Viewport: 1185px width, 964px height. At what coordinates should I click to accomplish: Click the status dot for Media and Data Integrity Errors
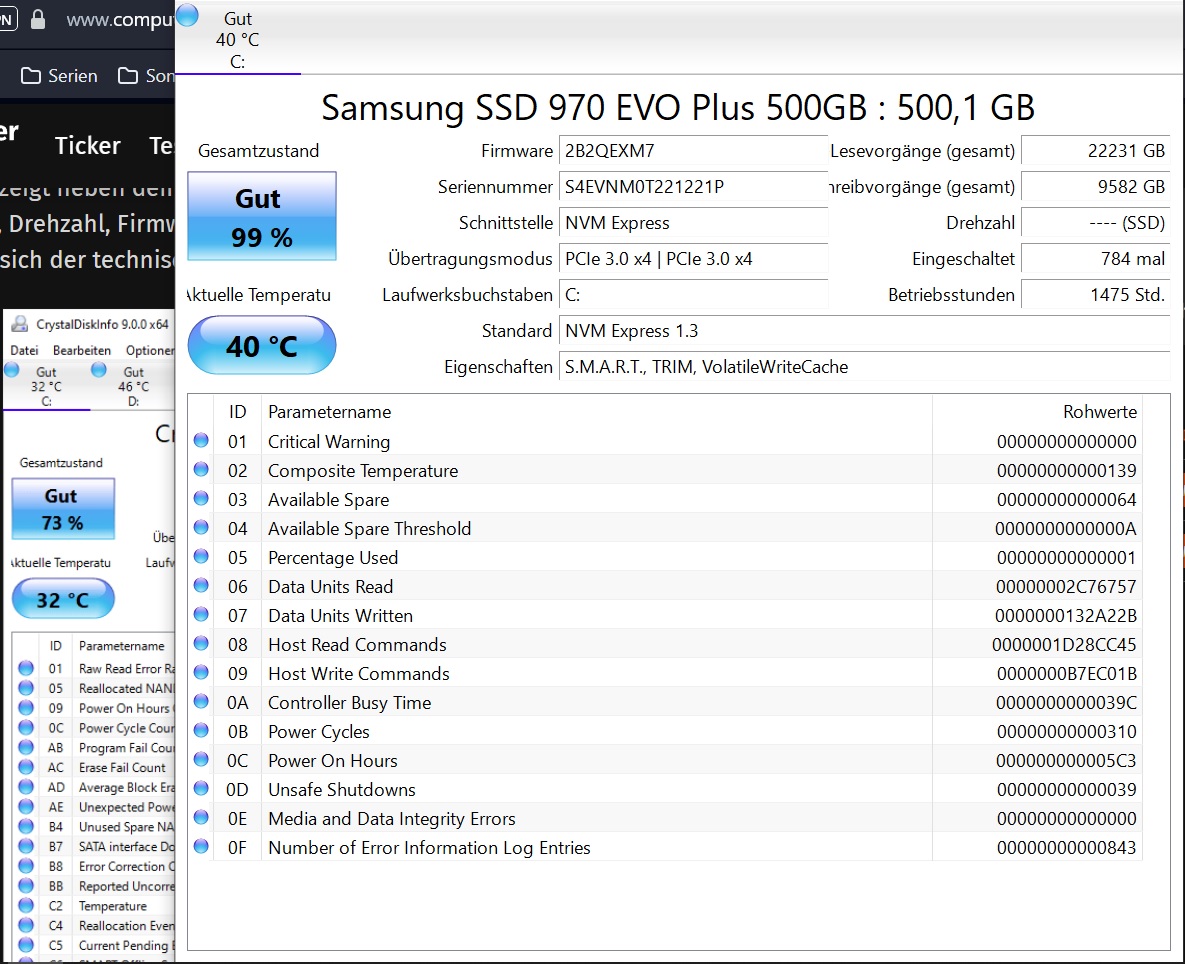click(201, 817)
